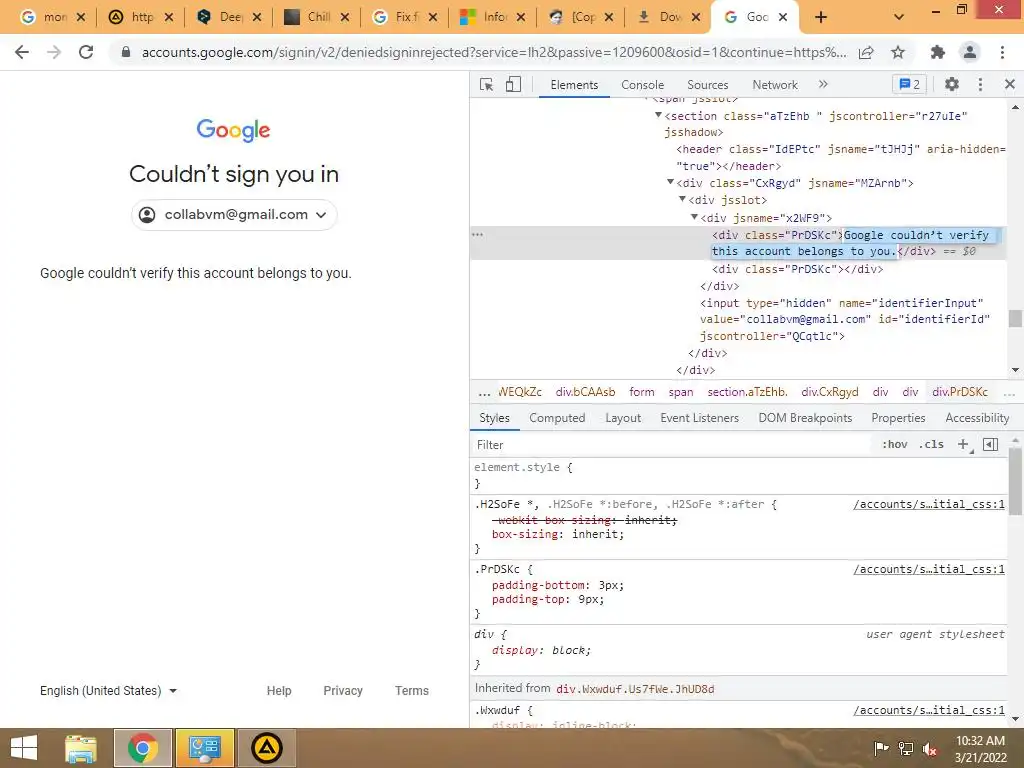Click the volume muted tray icon
1024x768 pixels.
pyautogui.click(x=931, y=748)
